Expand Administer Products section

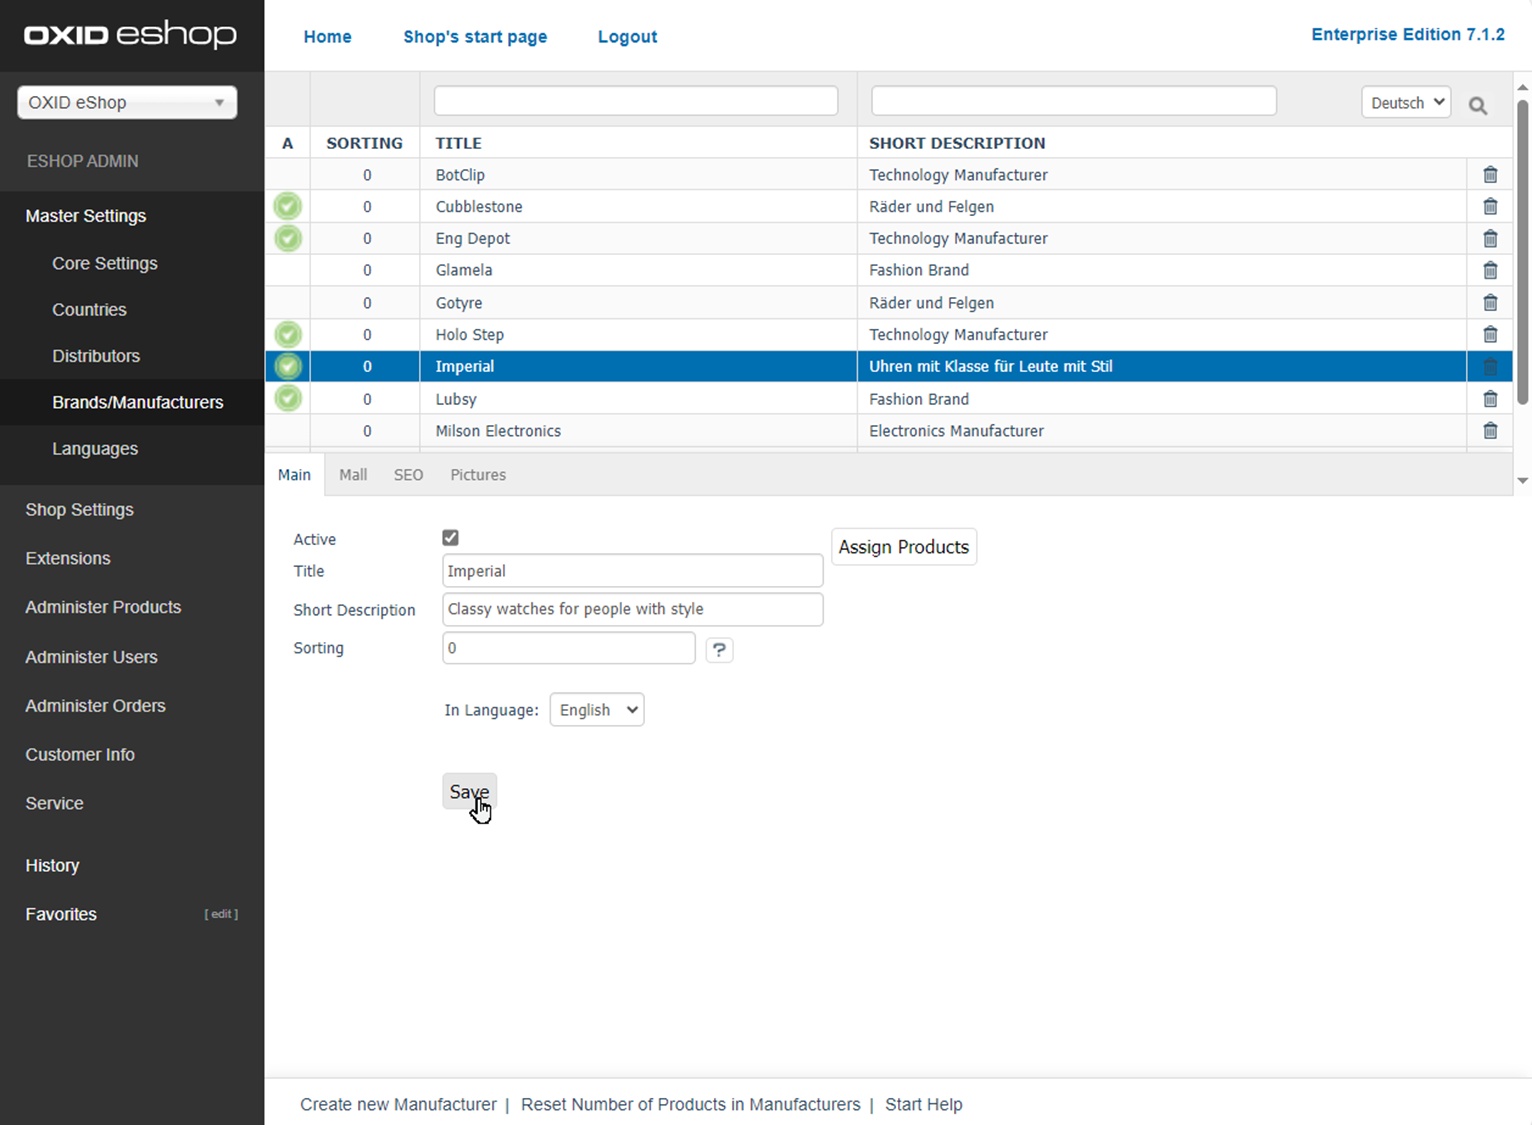[x=104, y=608]
